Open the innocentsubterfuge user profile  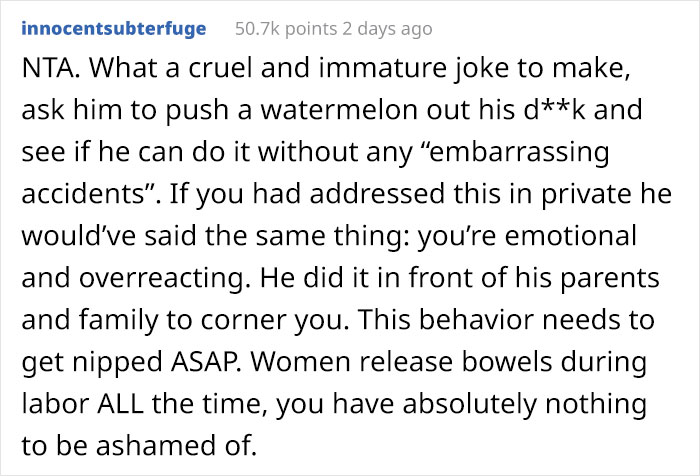coord(113,29)
